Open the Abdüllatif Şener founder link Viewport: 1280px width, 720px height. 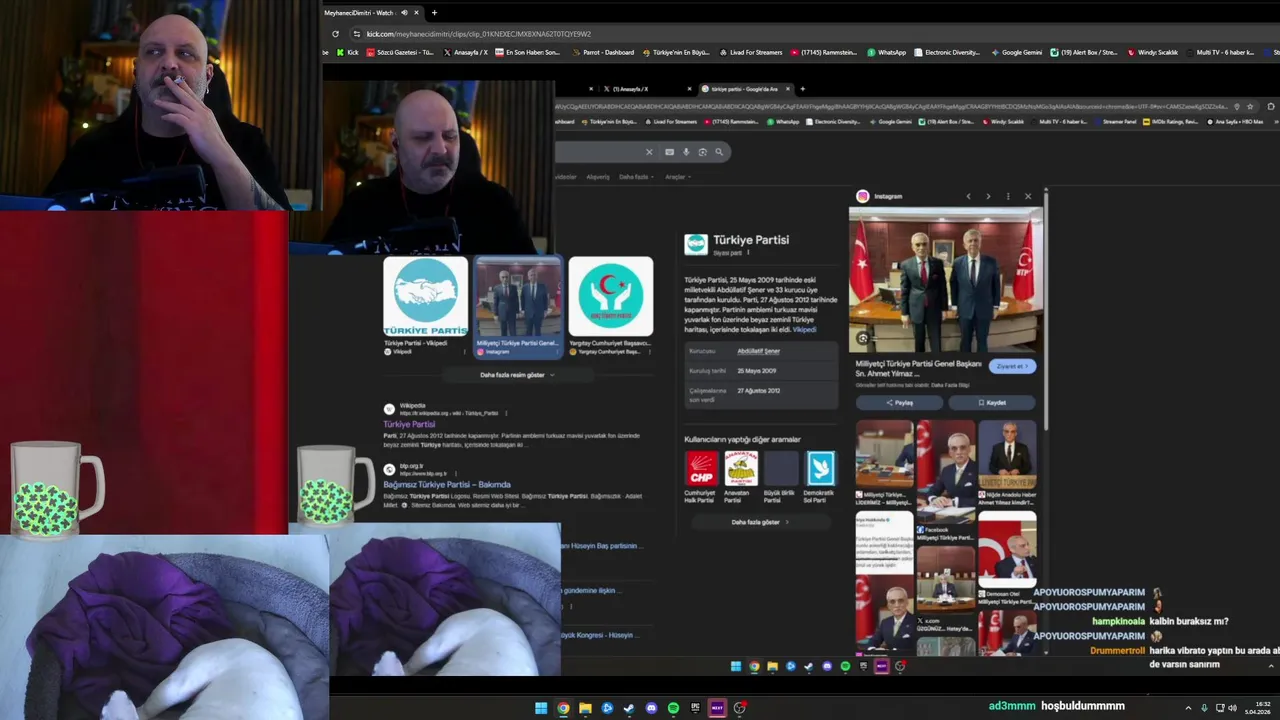(x=758, y=351)
